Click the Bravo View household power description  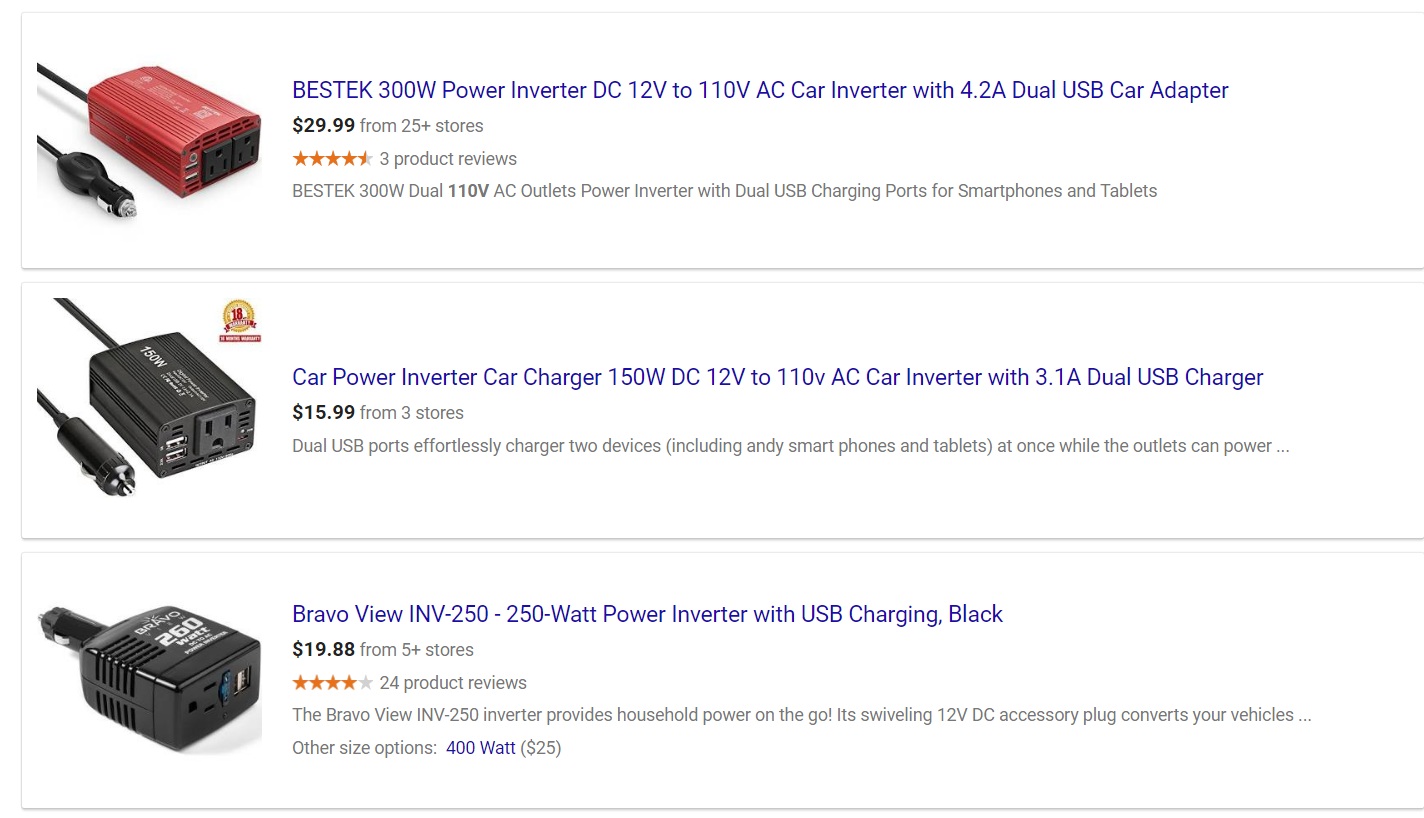[801, 715]
